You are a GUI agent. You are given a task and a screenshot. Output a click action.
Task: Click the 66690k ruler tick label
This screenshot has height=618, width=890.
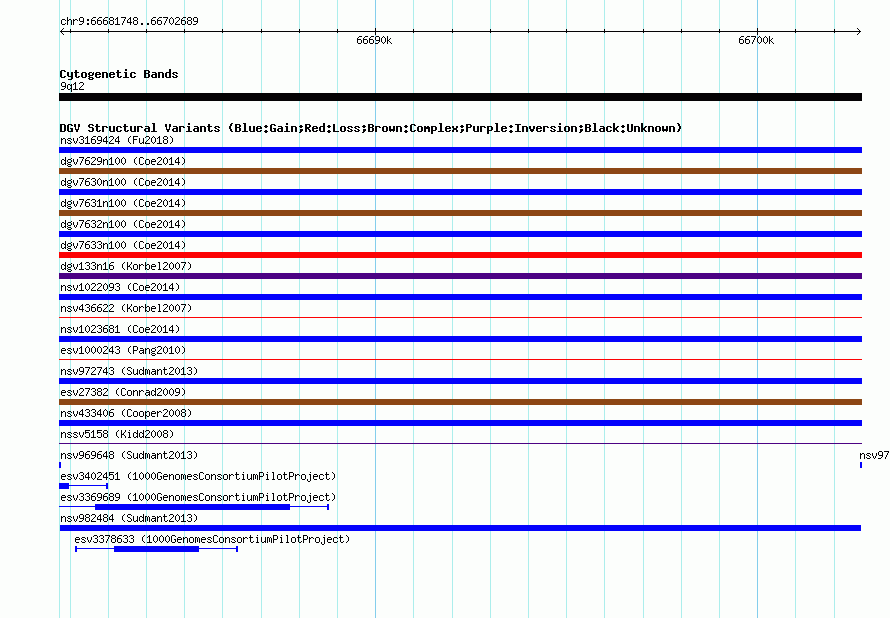(x=374, y=40)
